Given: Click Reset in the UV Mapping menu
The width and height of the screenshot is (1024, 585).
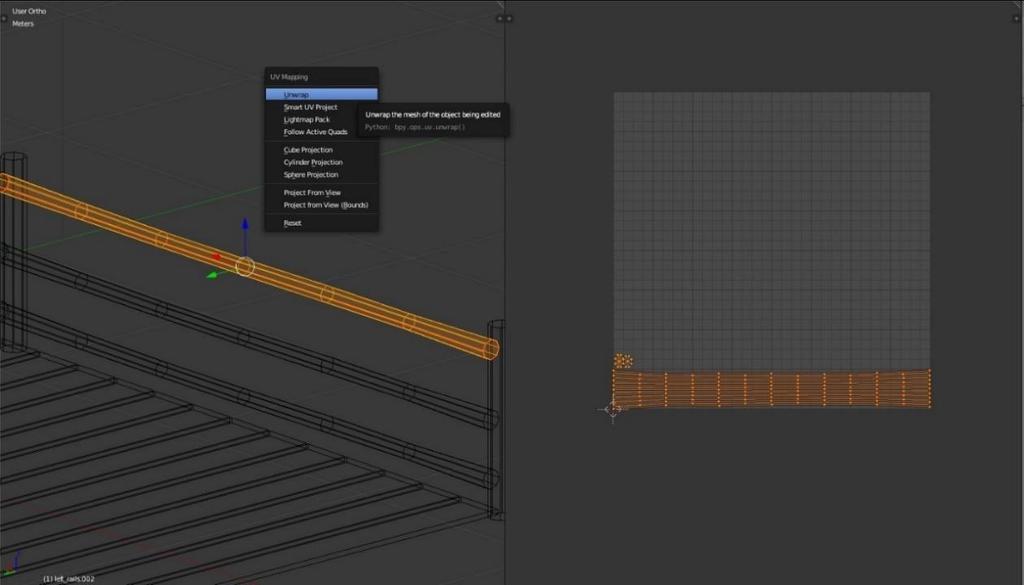Looking at the screenshot, I should click(x=321, y=223).
